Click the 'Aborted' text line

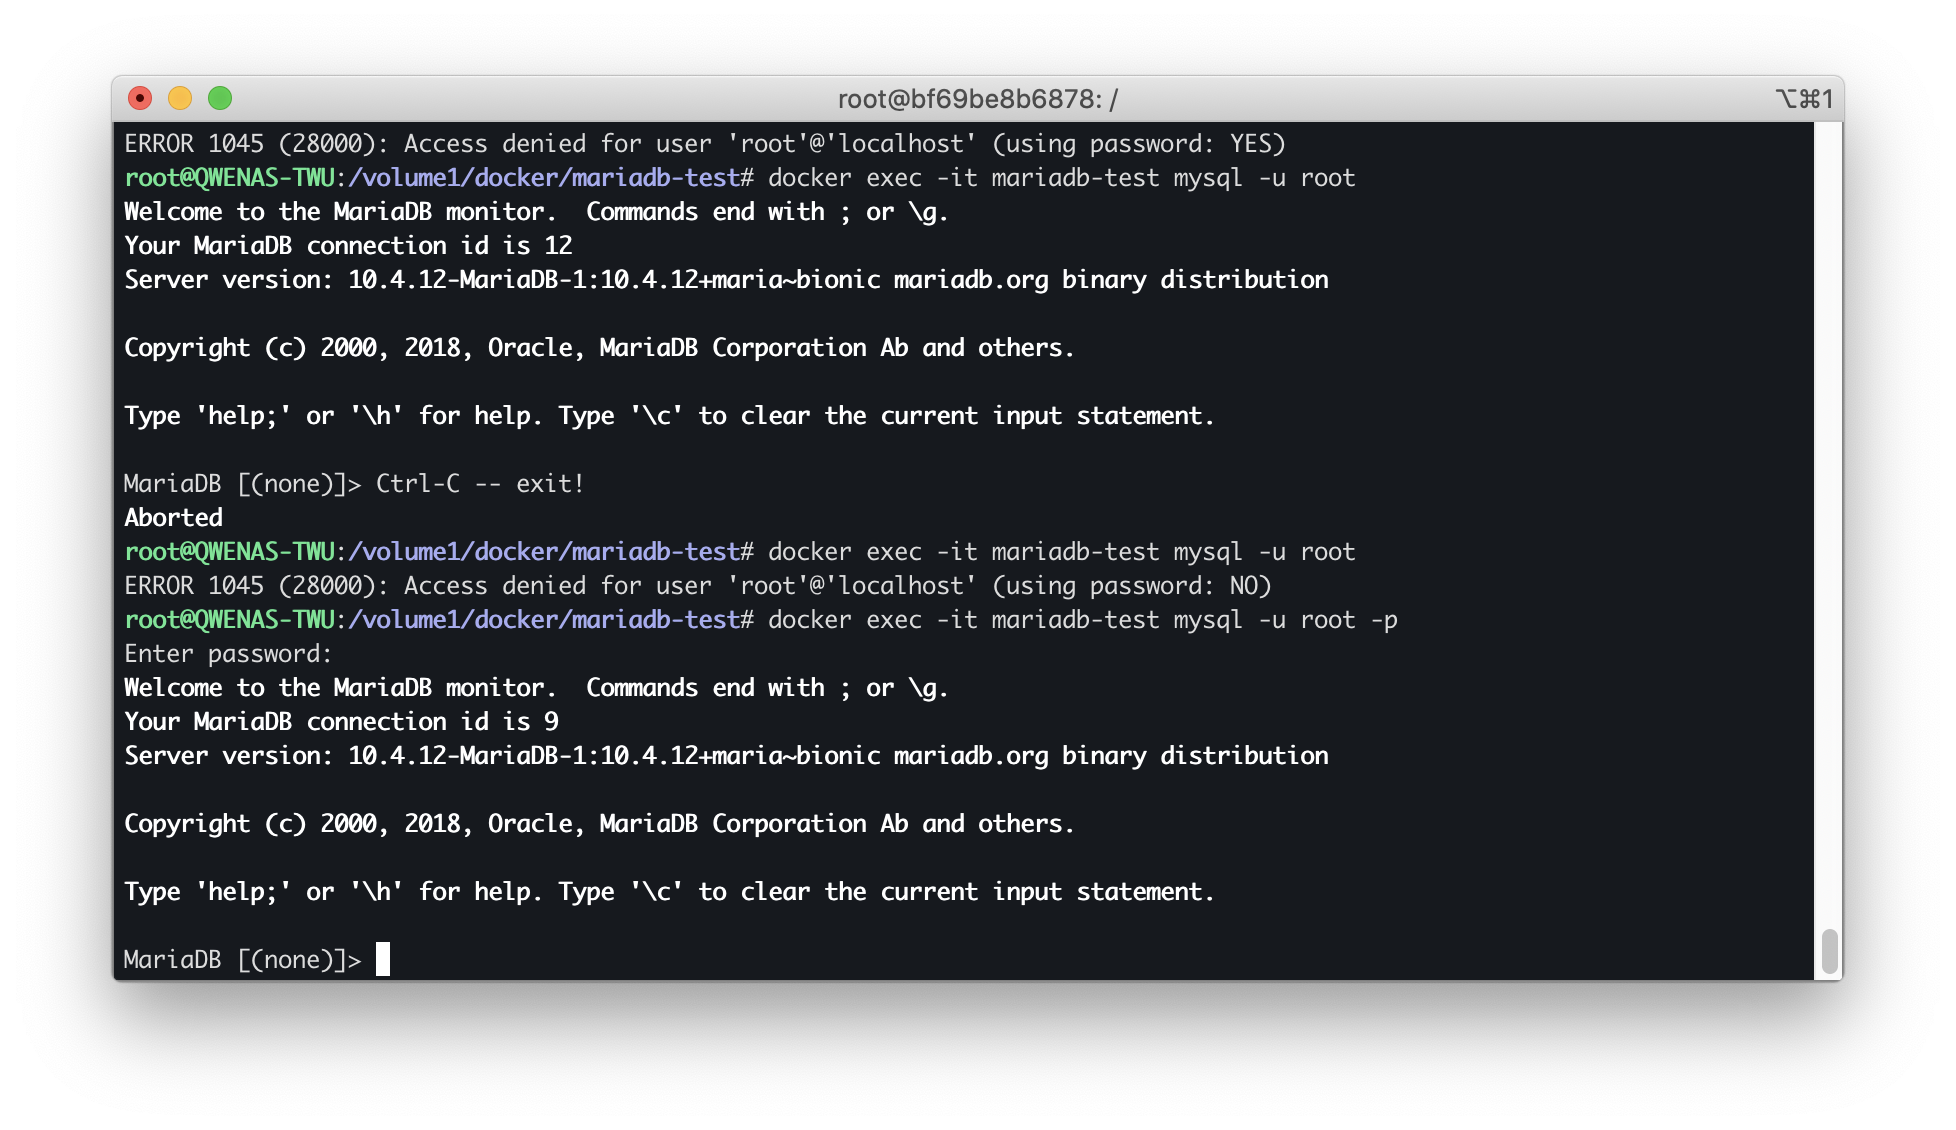[174, 518]
